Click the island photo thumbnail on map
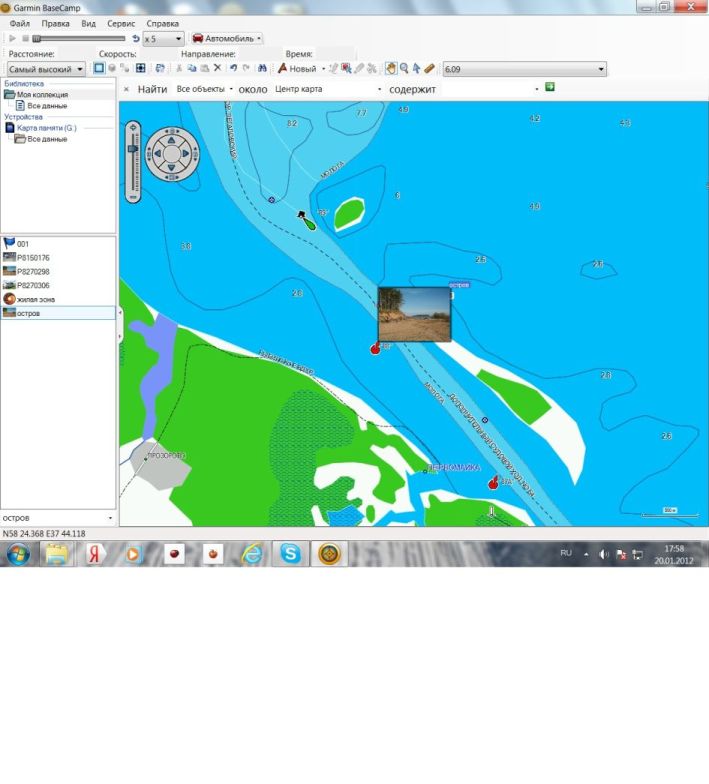This screenshot has height=784, width=709. [x=414, y=315]
